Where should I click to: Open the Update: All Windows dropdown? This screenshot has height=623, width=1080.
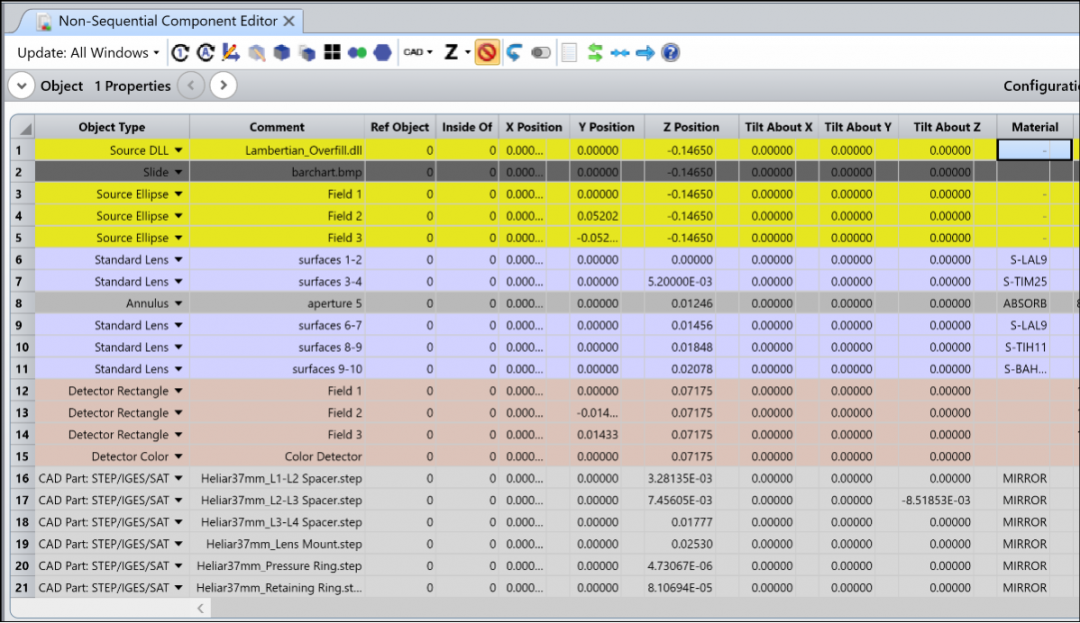[88, 52]
